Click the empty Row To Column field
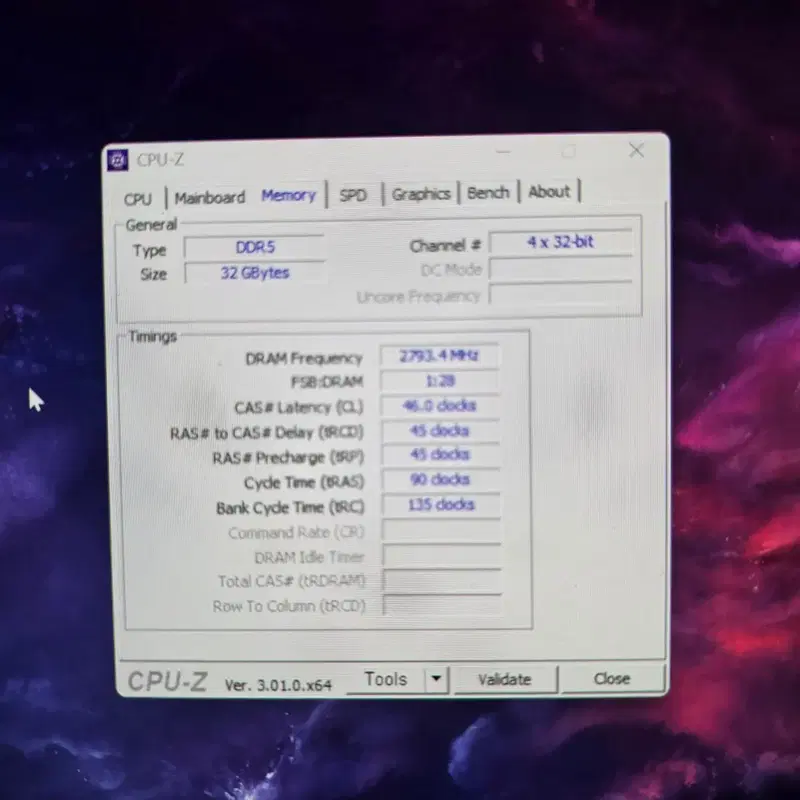Viewport: 800px width, 800px height. point(443,605)
